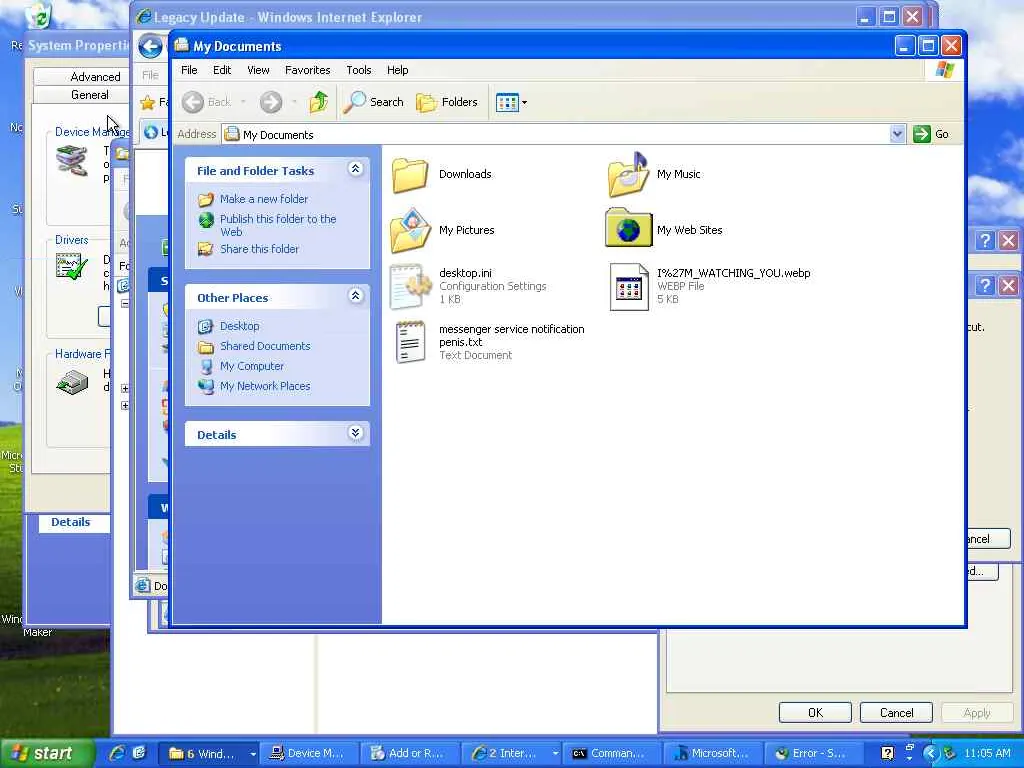
Task: Click the Make a new folder icon
Action: [x=206, y=199]
